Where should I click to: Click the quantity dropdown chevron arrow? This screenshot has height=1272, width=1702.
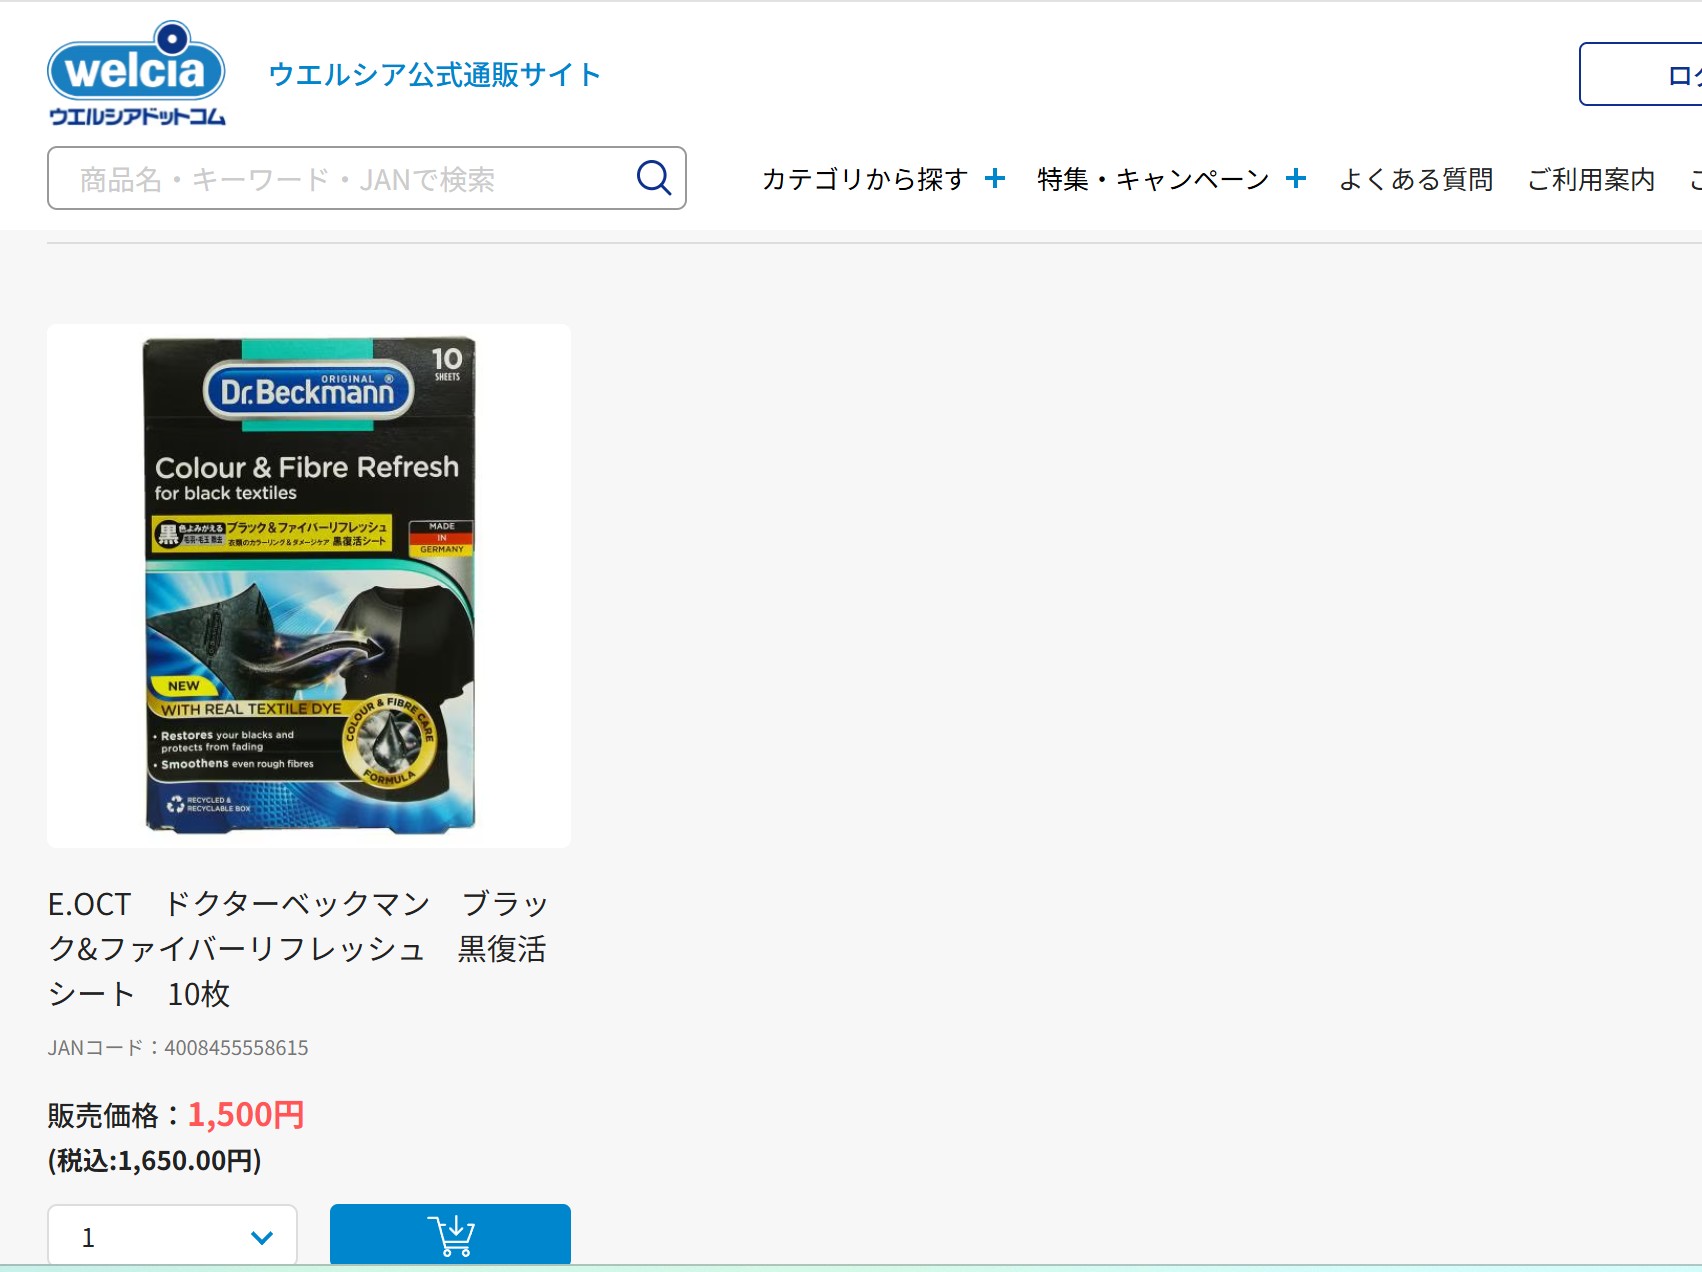point(262,1236)
